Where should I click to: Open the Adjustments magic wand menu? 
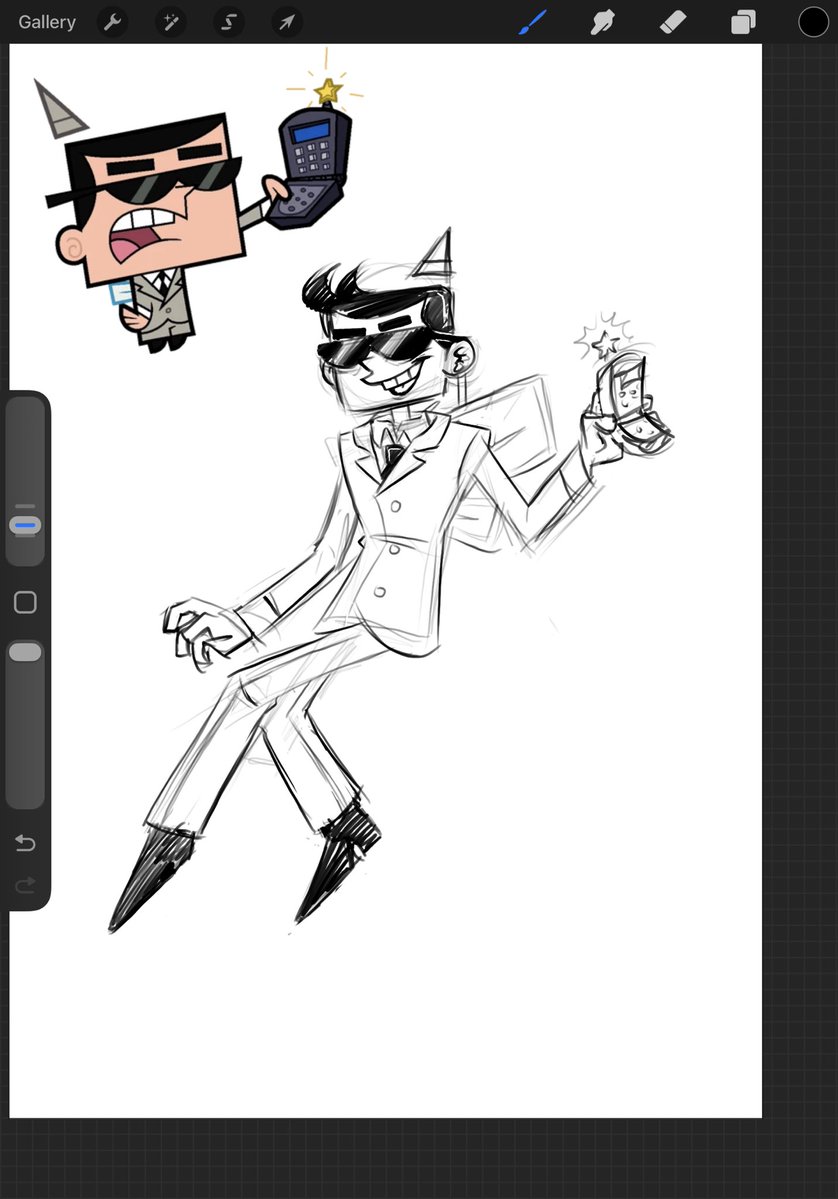(x=171, y=22)
